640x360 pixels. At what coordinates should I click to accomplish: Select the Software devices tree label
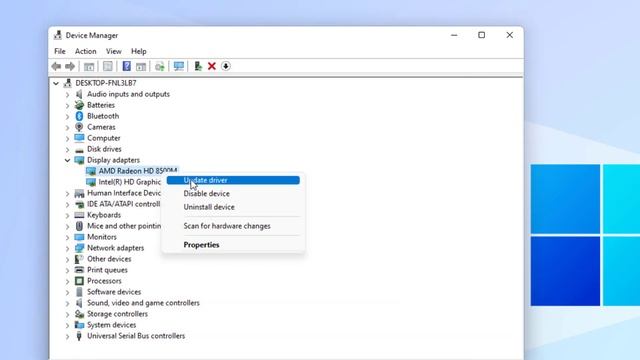pos(114,292)
